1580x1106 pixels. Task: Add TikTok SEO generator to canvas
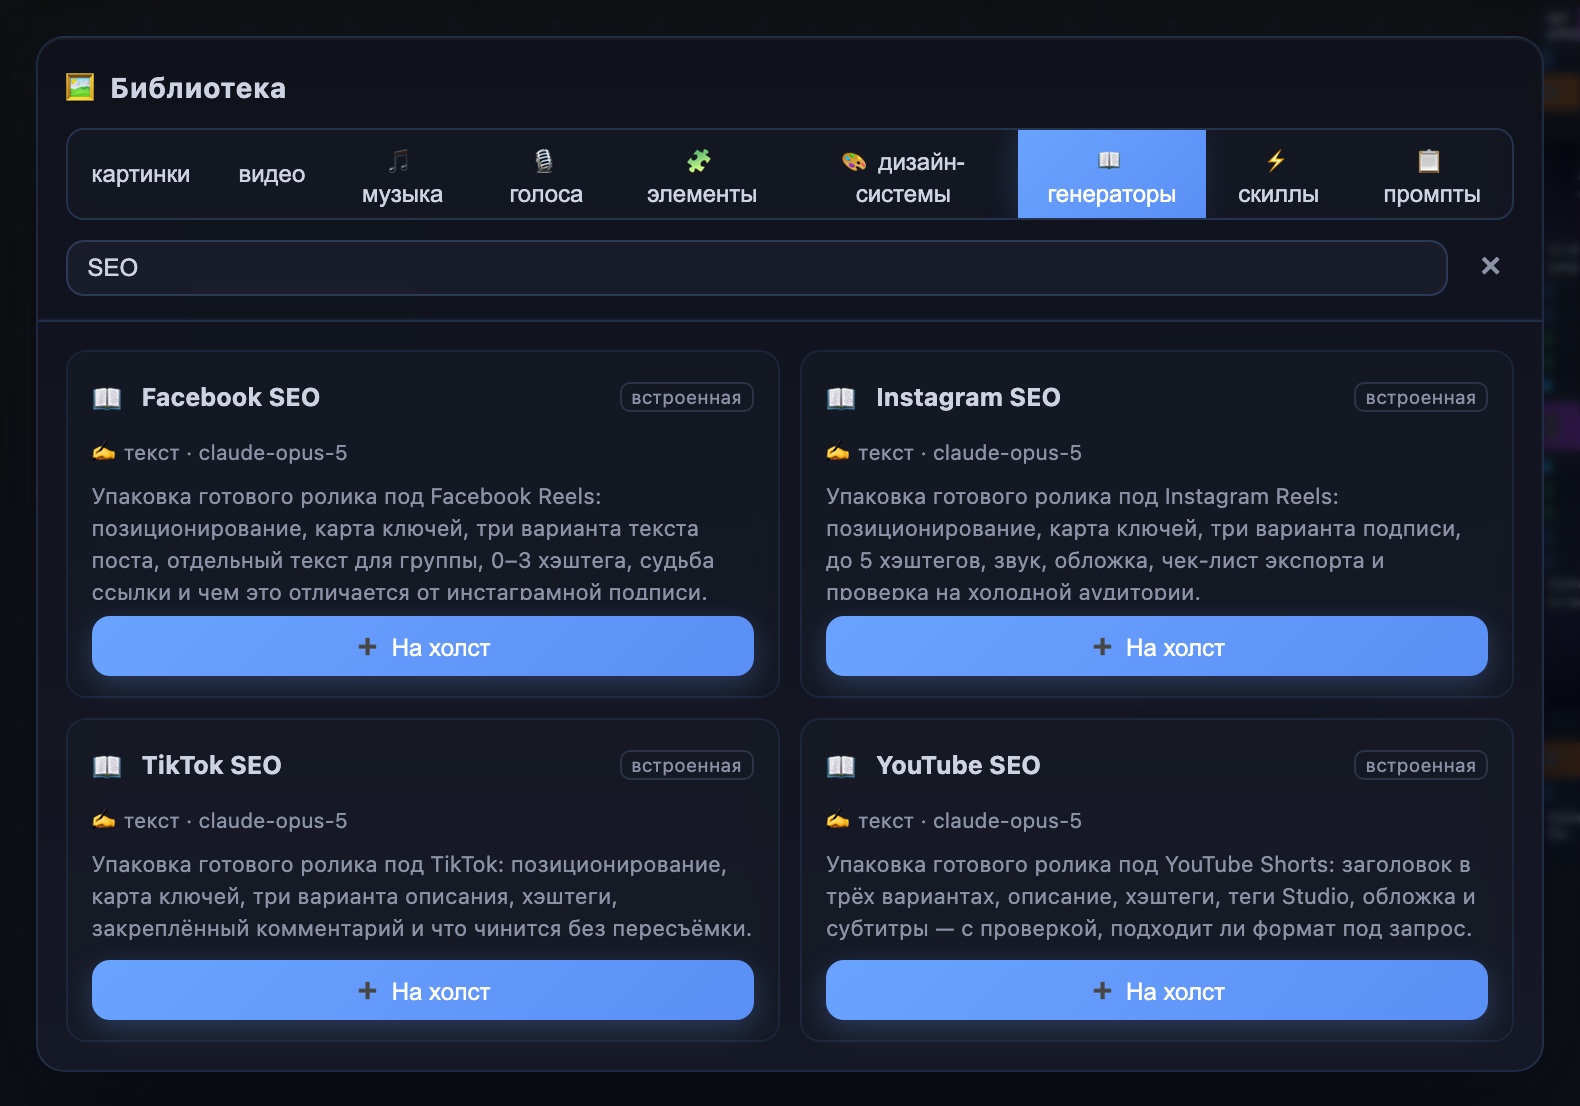coord(423,990)
